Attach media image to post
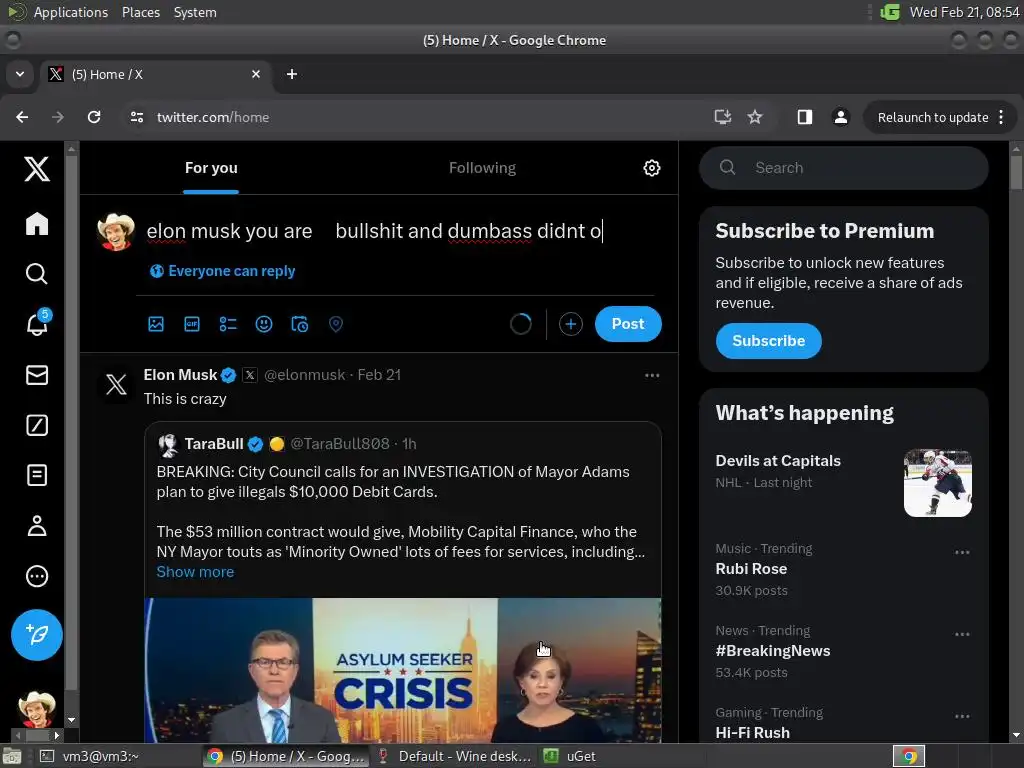Image resolution: width=1024 pixels, height=768 pixels. point(156,324)
